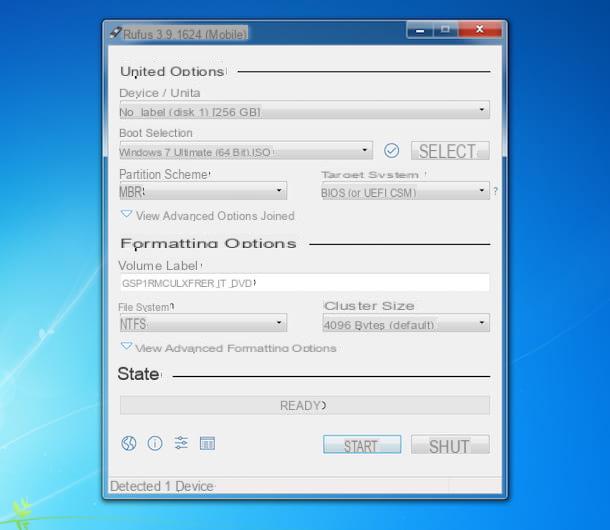Open the settings sliders icon
610x530 pixels.
pos(181,443)
